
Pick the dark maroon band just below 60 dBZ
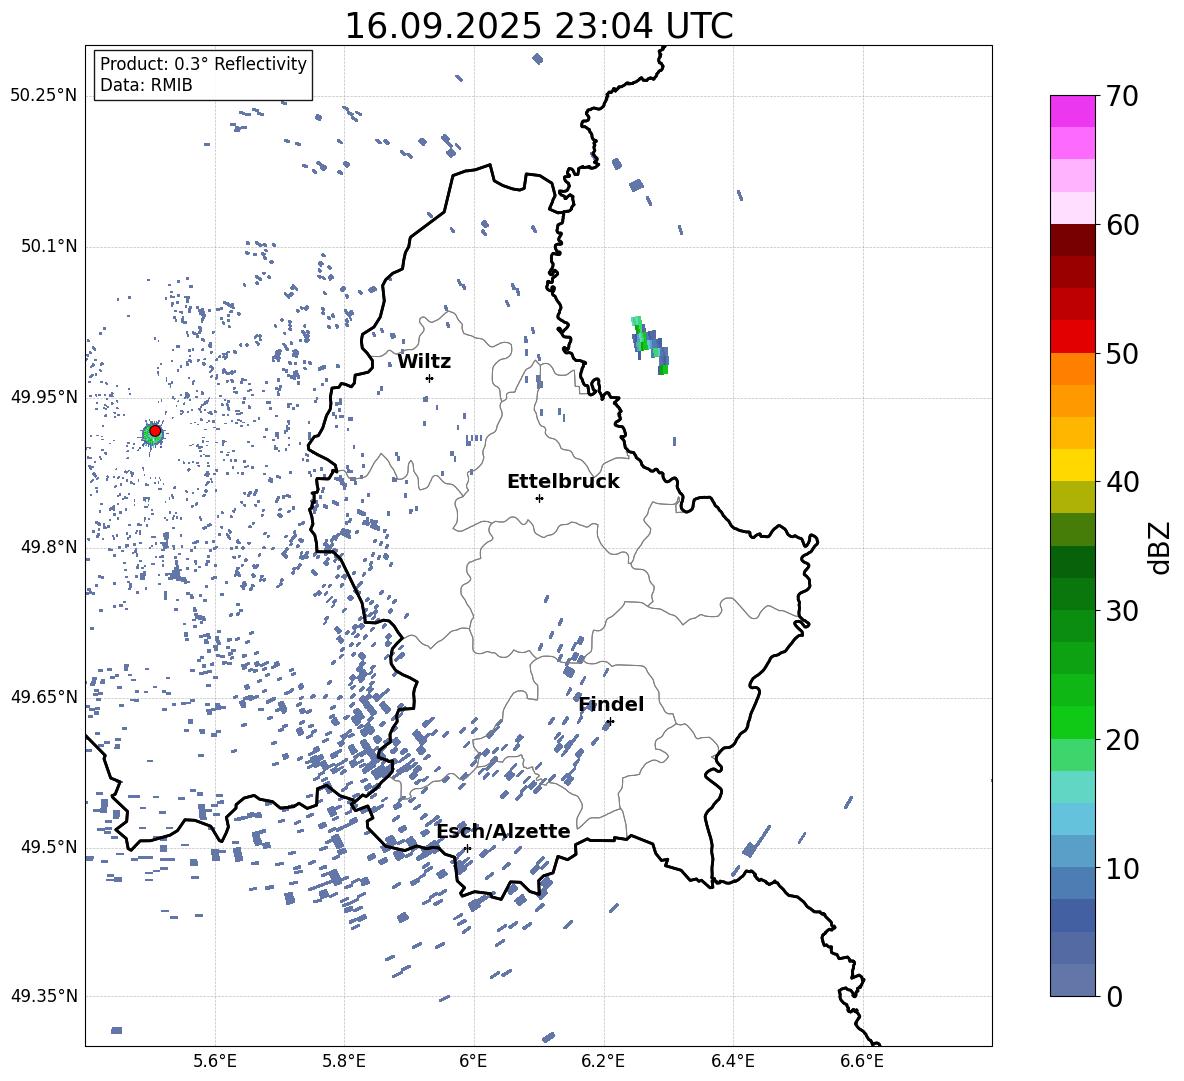click(1073, 240)
